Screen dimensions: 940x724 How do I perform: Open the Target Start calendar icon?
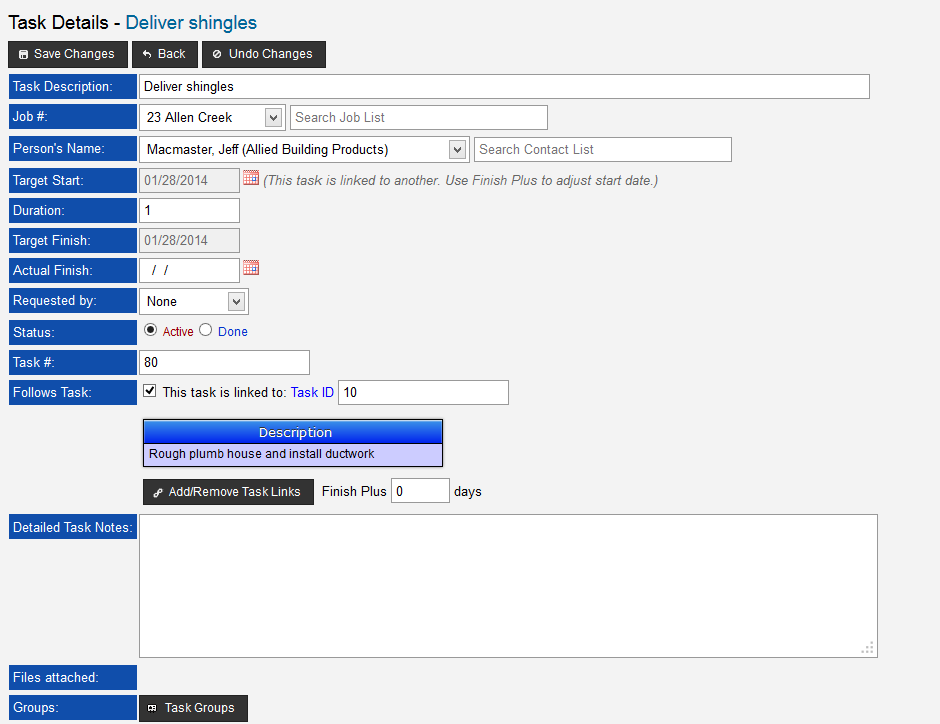251,178
